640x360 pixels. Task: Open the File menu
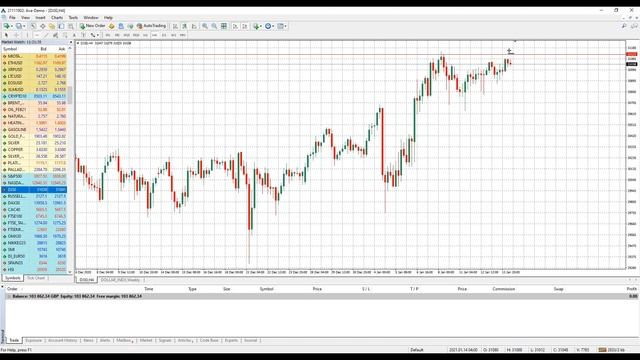pyautogui.click(x=12, y=18)
